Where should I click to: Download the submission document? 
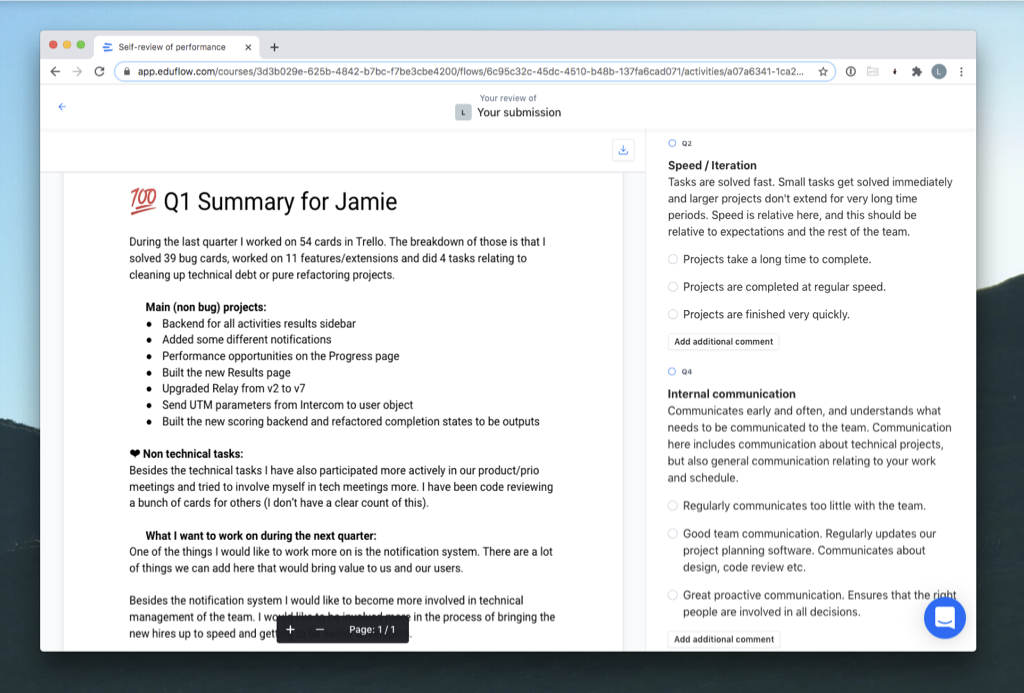(623, 150)
